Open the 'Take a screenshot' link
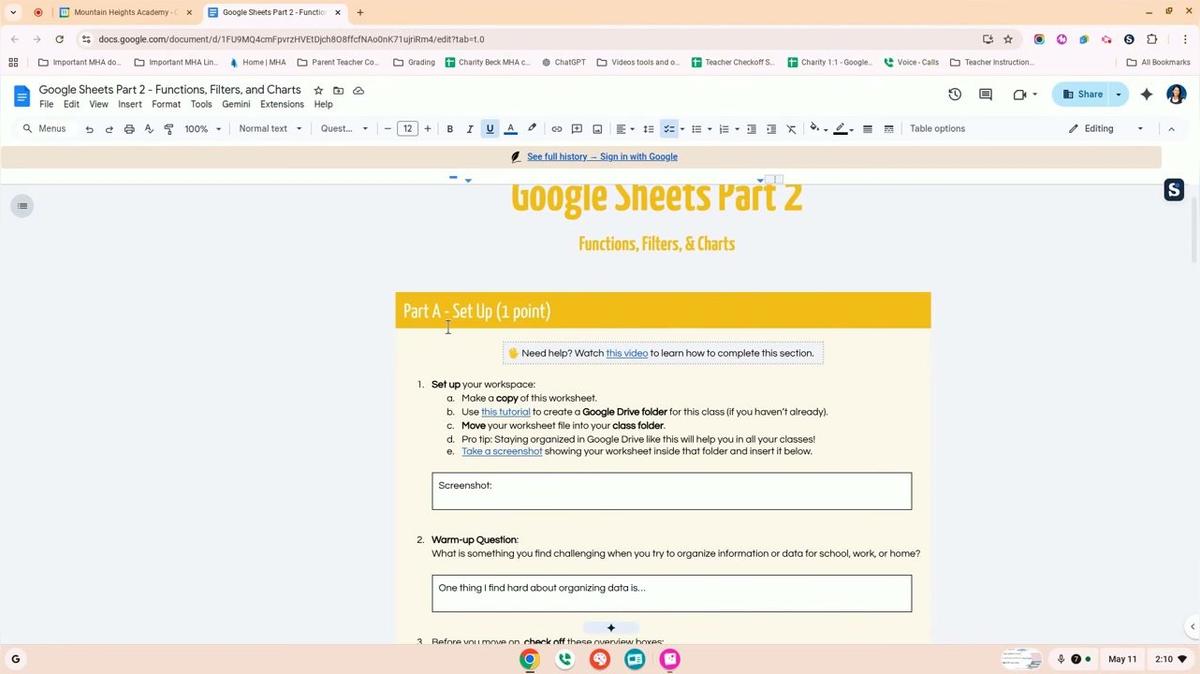The width and height of the screenshot is (1200, 674). [x=502, y=451]
